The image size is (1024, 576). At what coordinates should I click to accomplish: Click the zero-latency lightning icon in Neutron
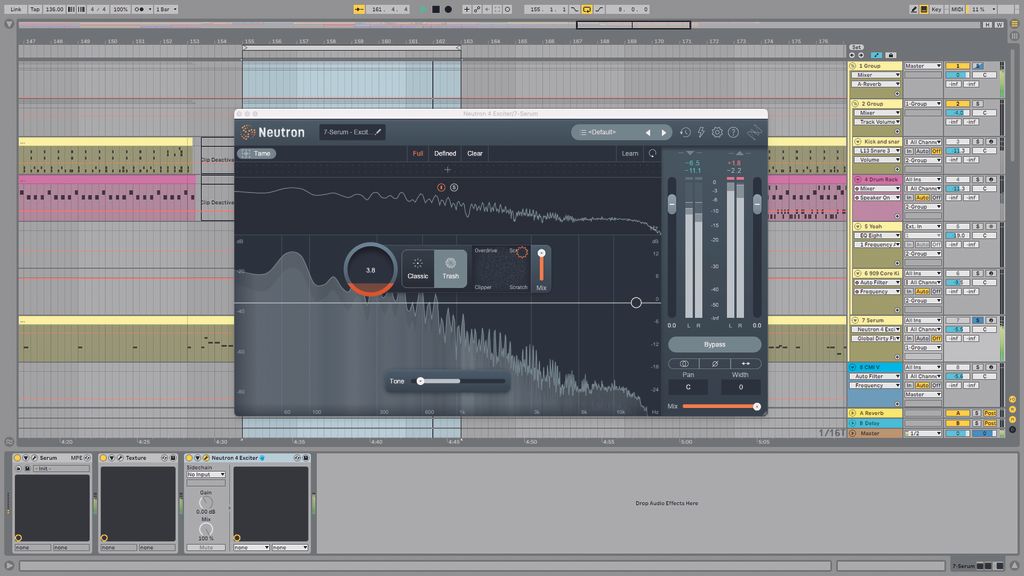click(701, 132)
